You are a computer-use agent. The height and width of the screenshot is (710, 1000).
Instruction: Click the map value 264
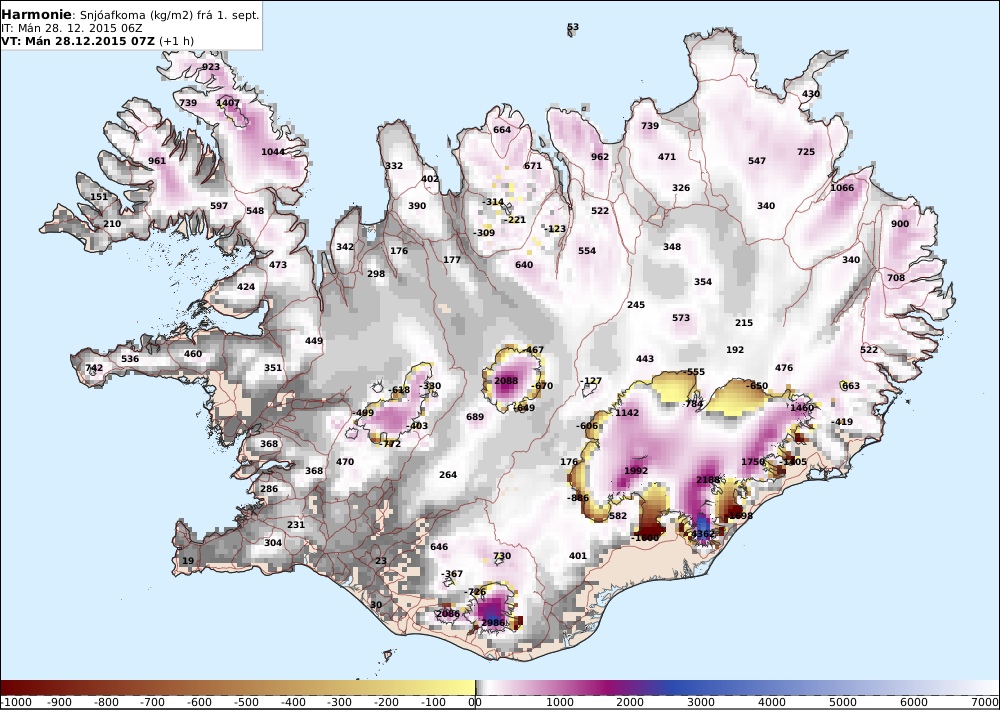(448, 475)
